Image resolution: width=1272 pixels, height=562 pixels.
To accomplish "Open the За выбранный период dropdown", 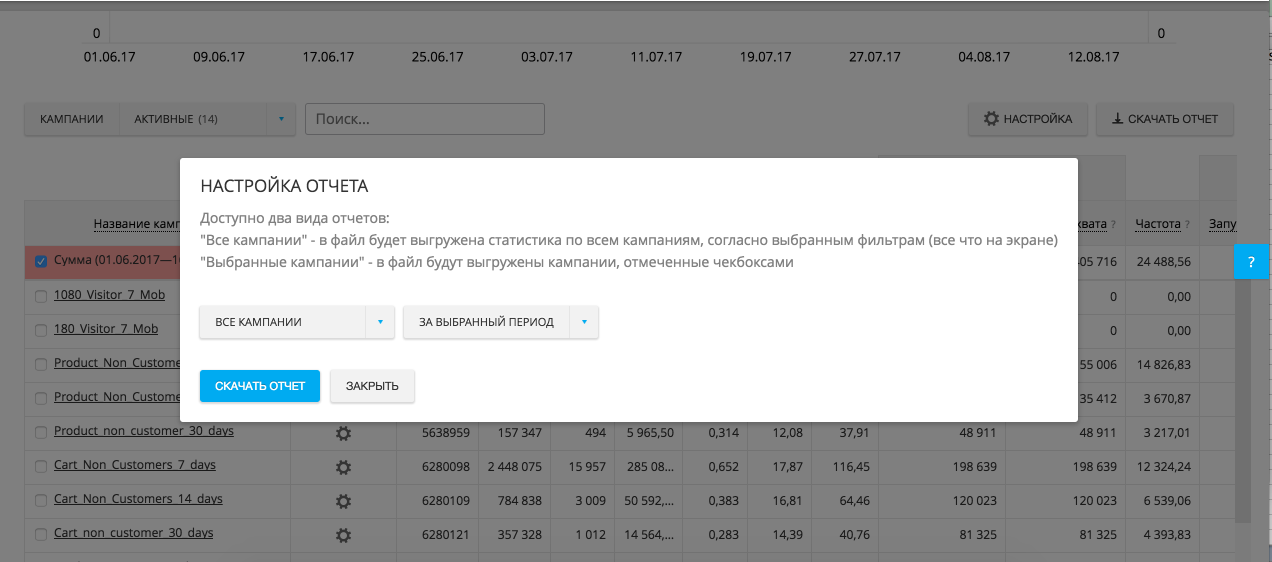I will pos(500,322).
